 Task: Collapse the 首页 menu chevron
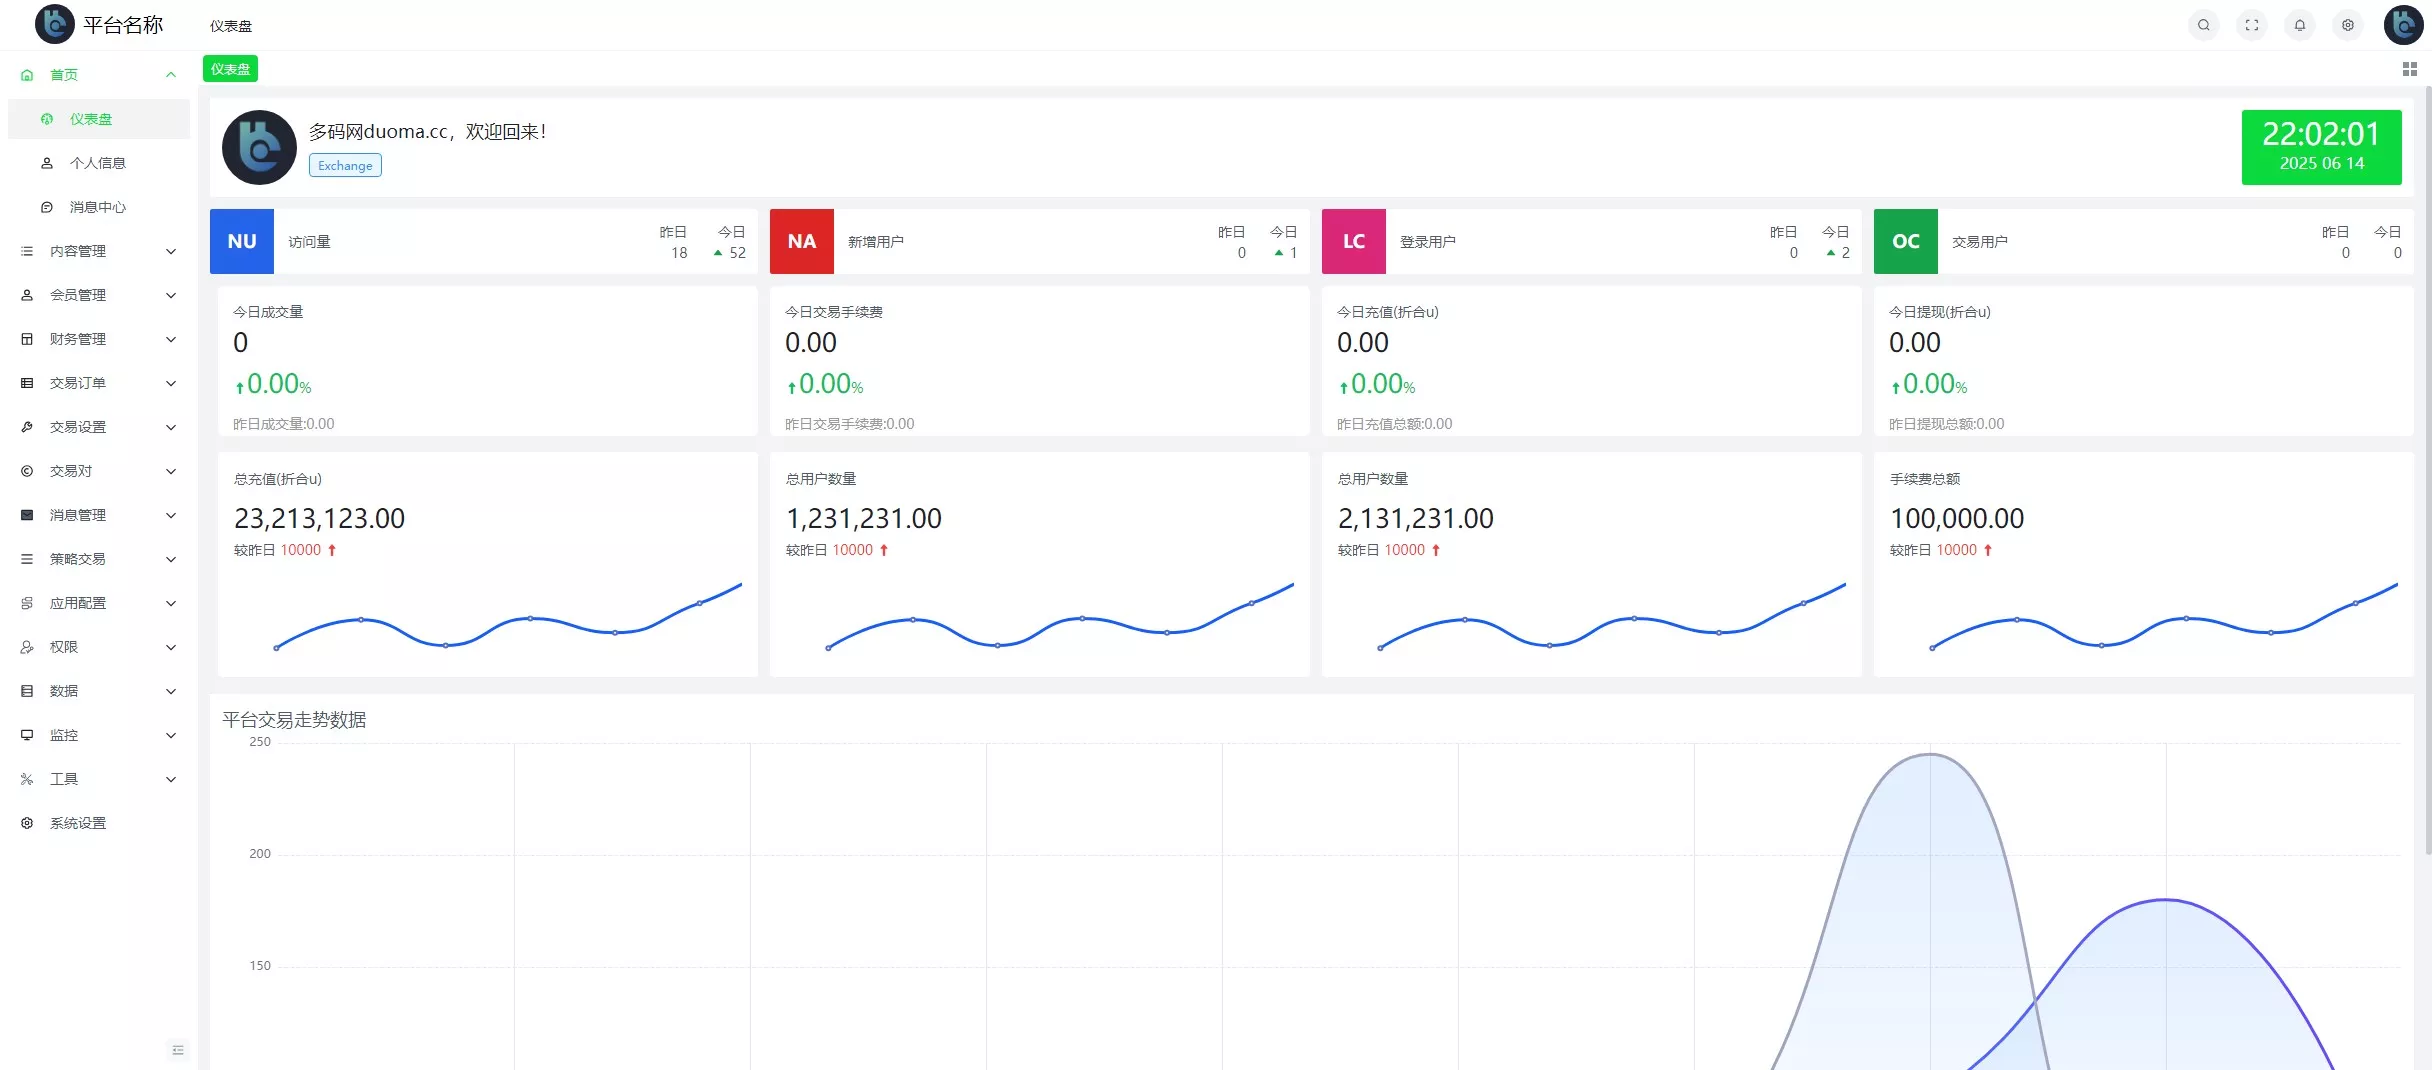(171, 75)
